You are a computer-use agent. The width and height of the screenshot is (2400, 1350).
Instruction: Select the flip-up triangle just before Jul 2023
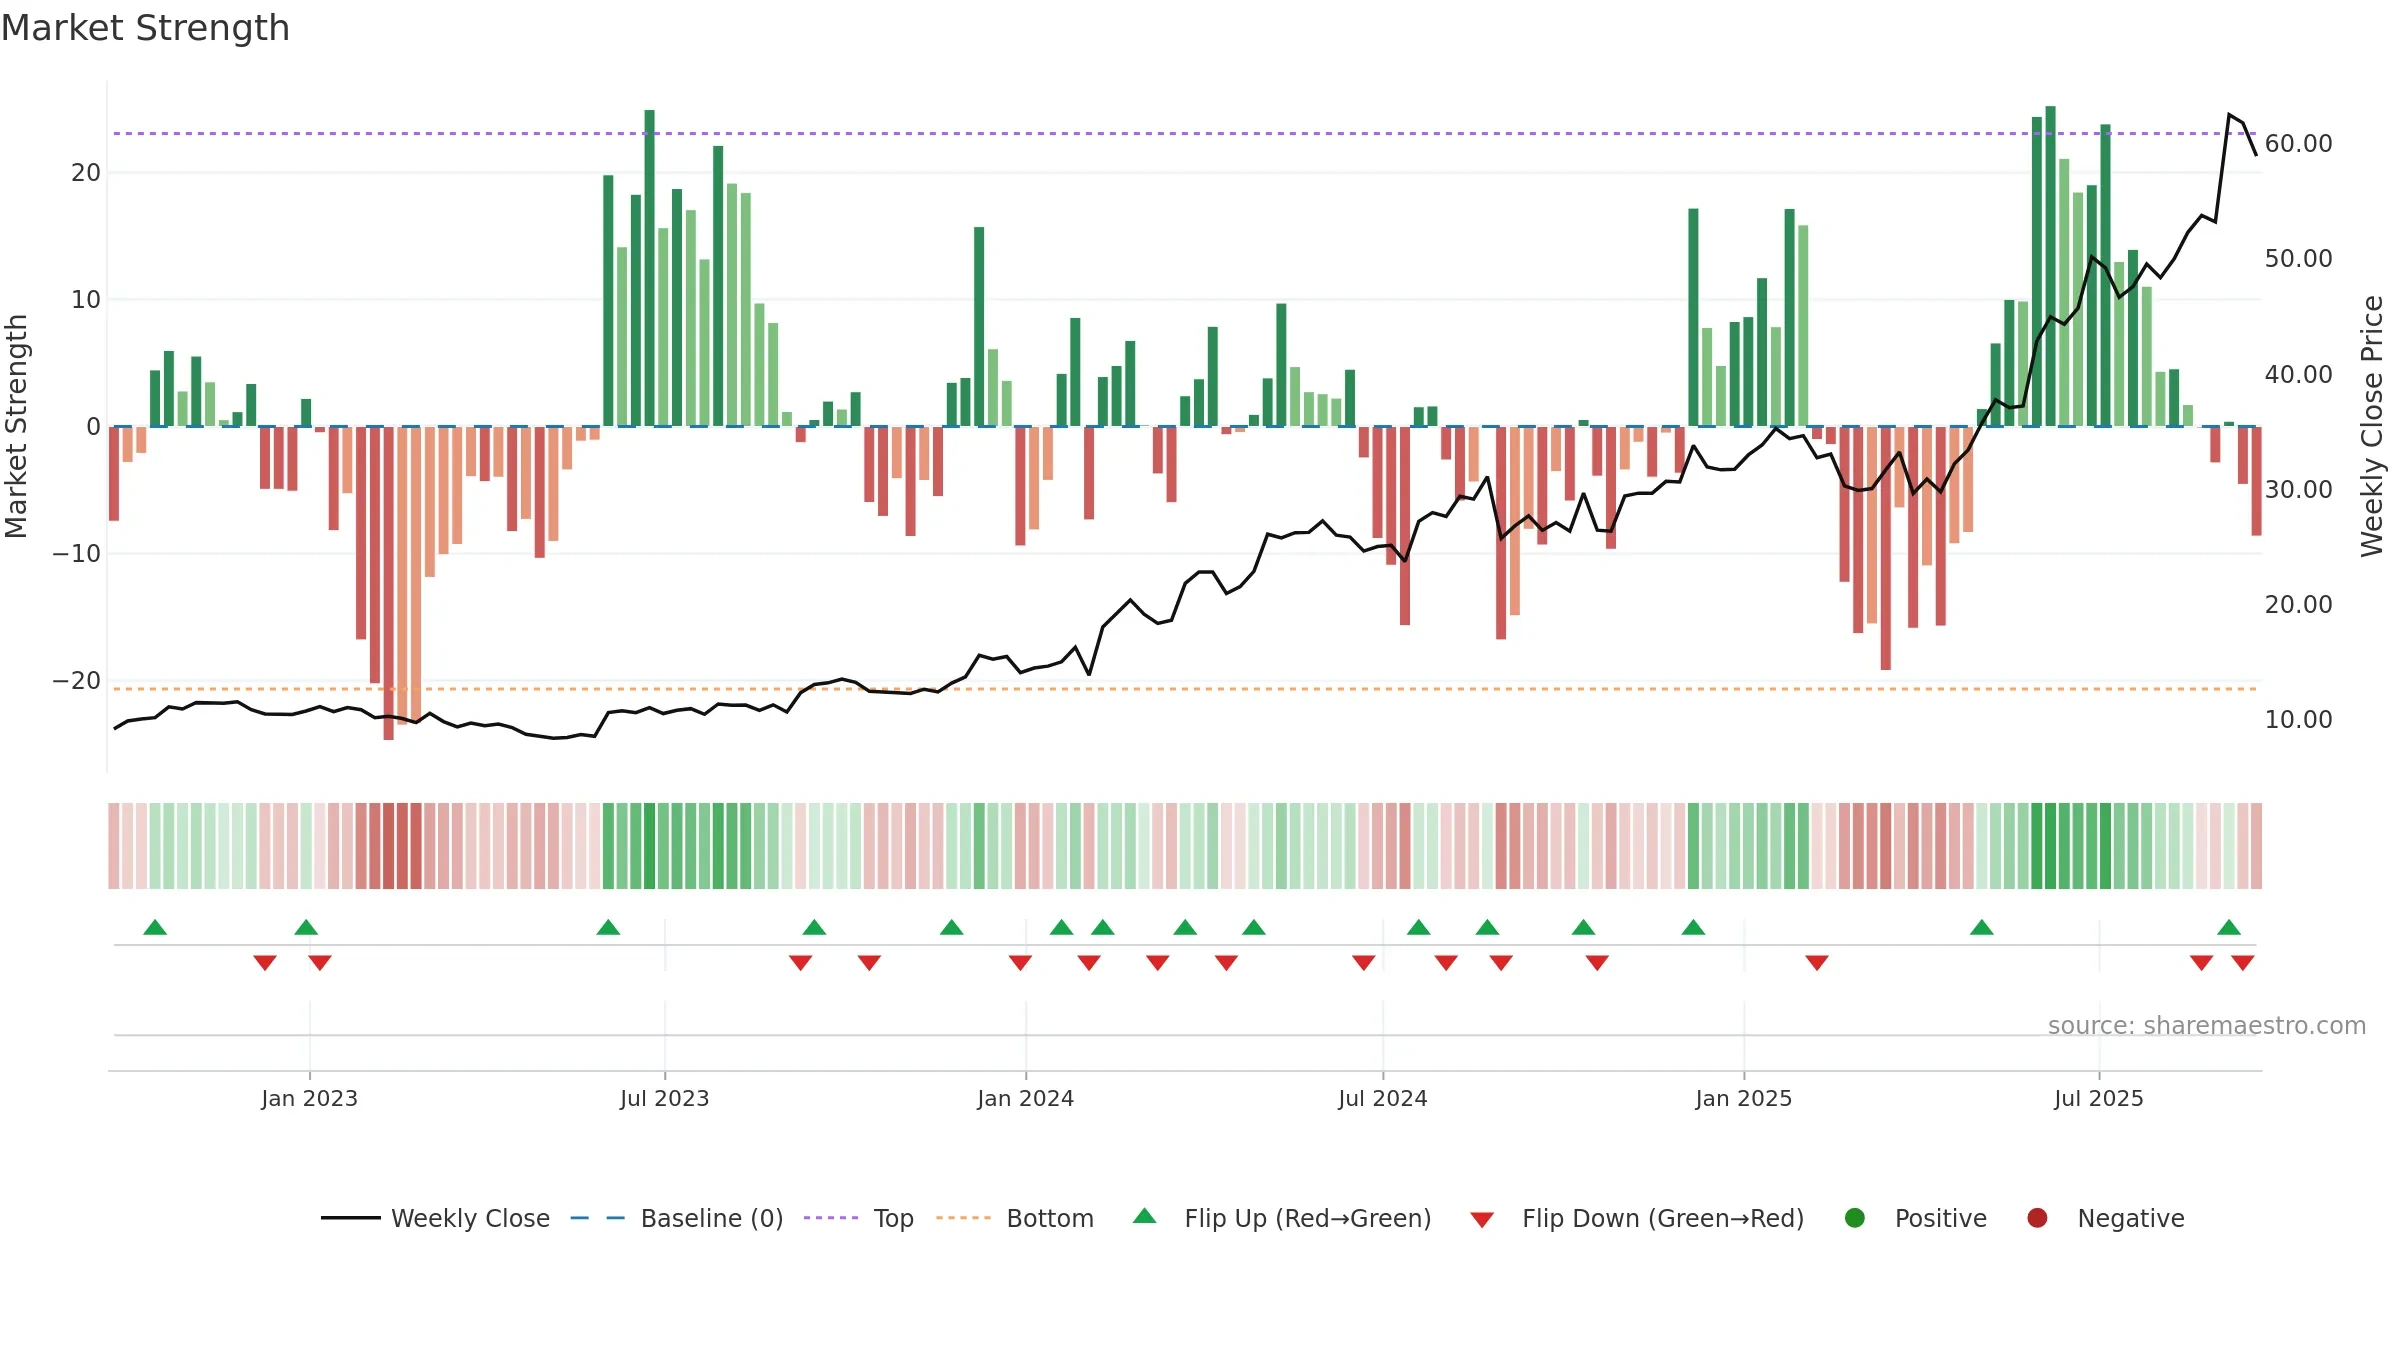tap(608, 927)
